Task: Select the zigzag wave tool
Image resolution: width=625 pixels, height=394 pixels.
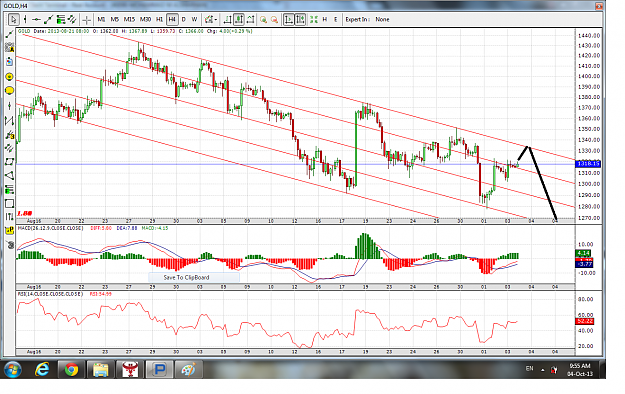Action: tap(9, 120)
